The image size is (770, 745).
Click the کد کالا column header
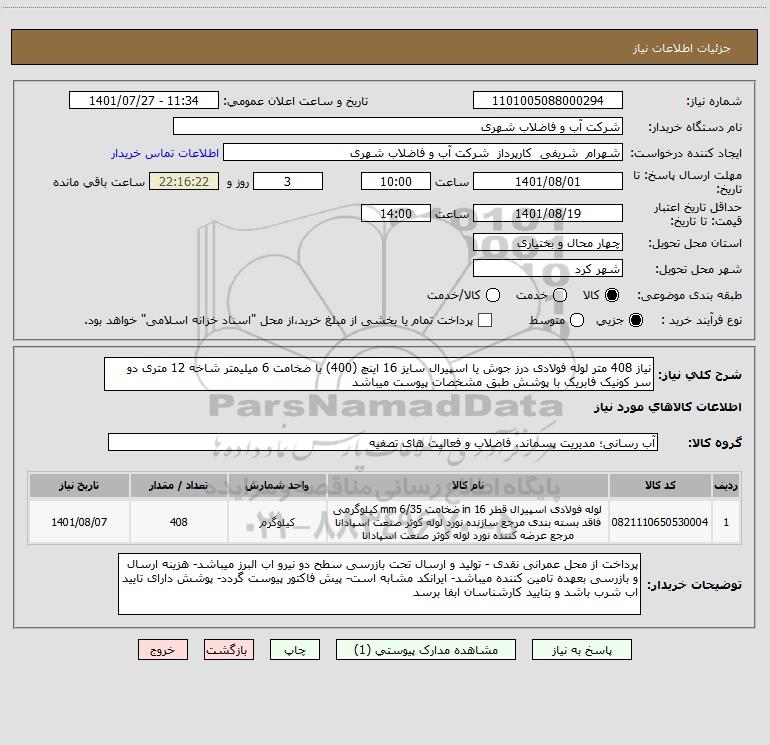tap(660, 485)
